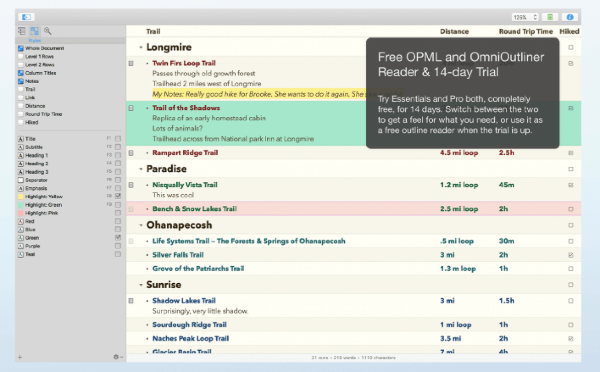Select the Separator style icon
600x372 pixels.
(21, 180)
